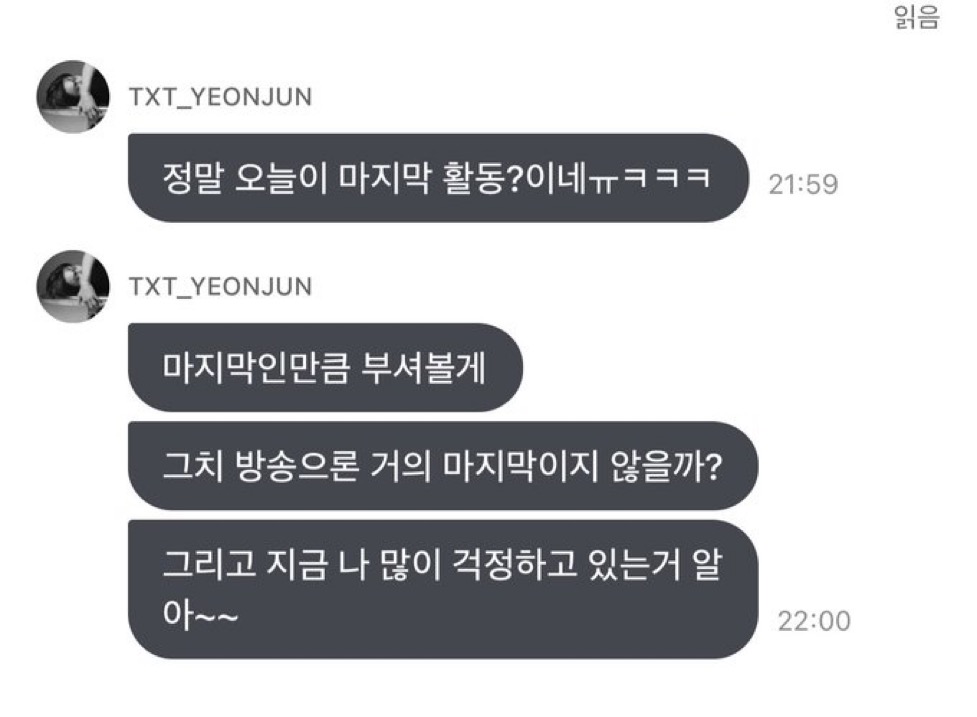Select the bubble '그치 방송으론 거의 마지막이지 않을까?'
Screen dimensions: 977x717
click(443, 466)
